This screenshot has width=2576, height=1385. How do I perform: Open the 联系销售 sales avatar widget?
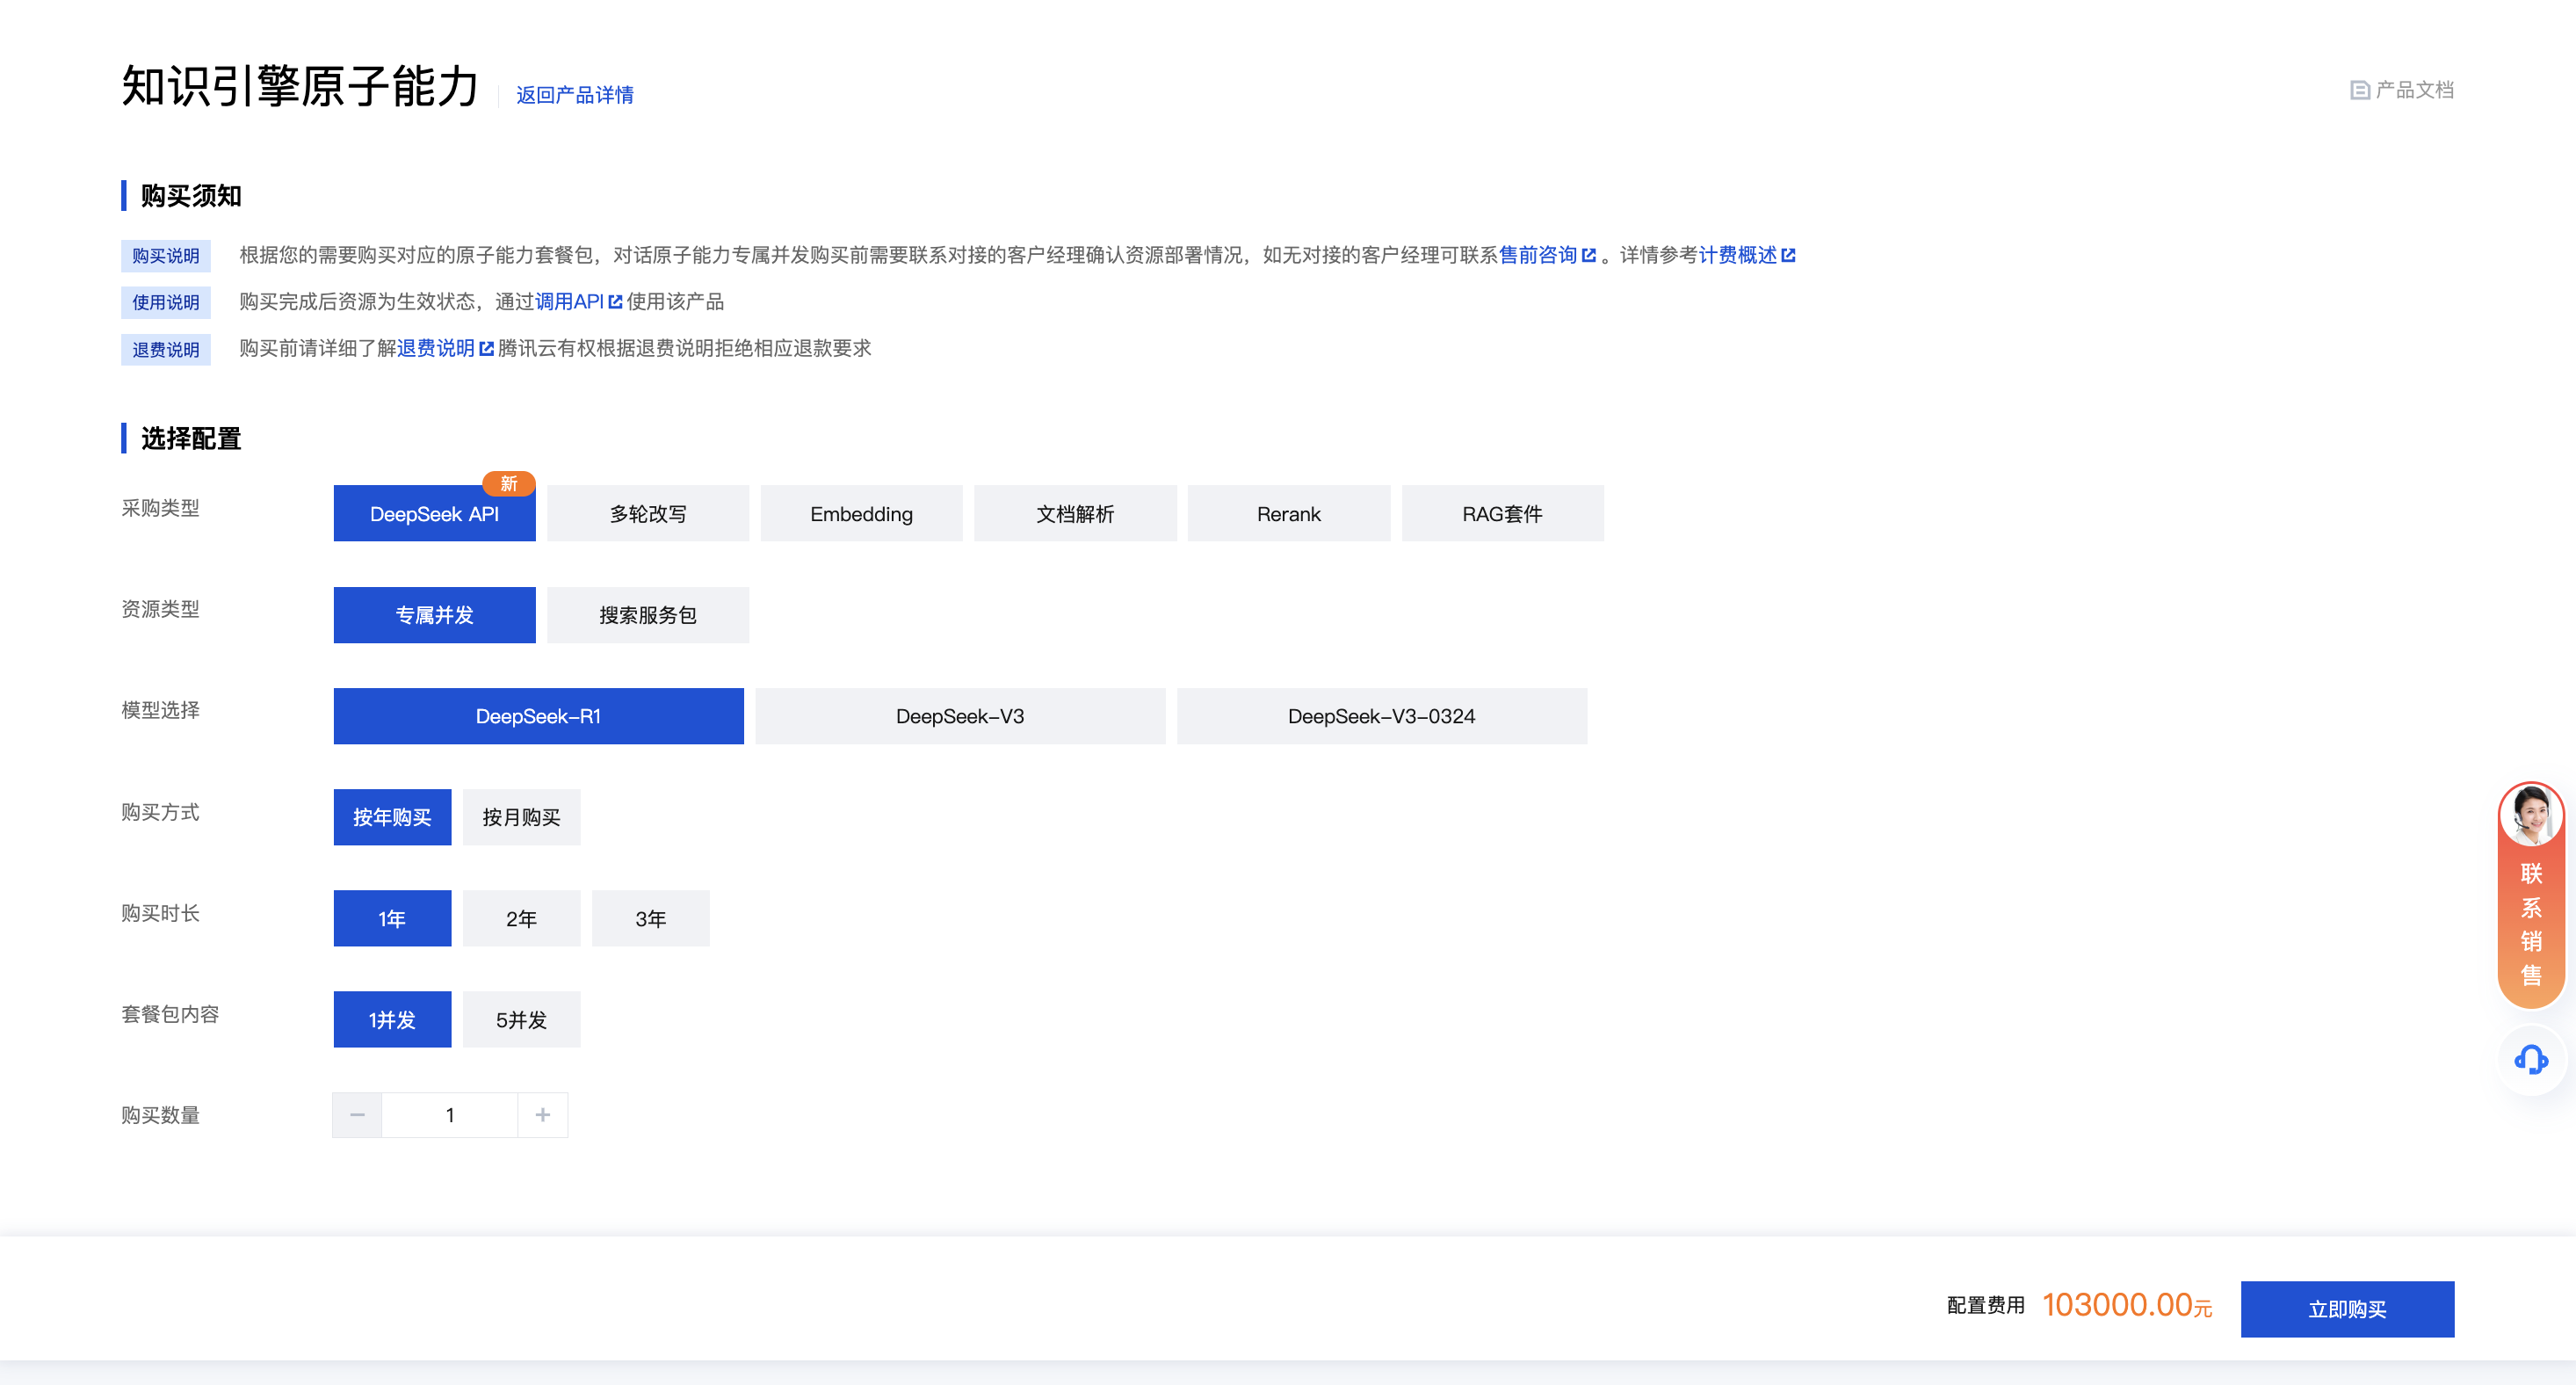[2531, 894]
